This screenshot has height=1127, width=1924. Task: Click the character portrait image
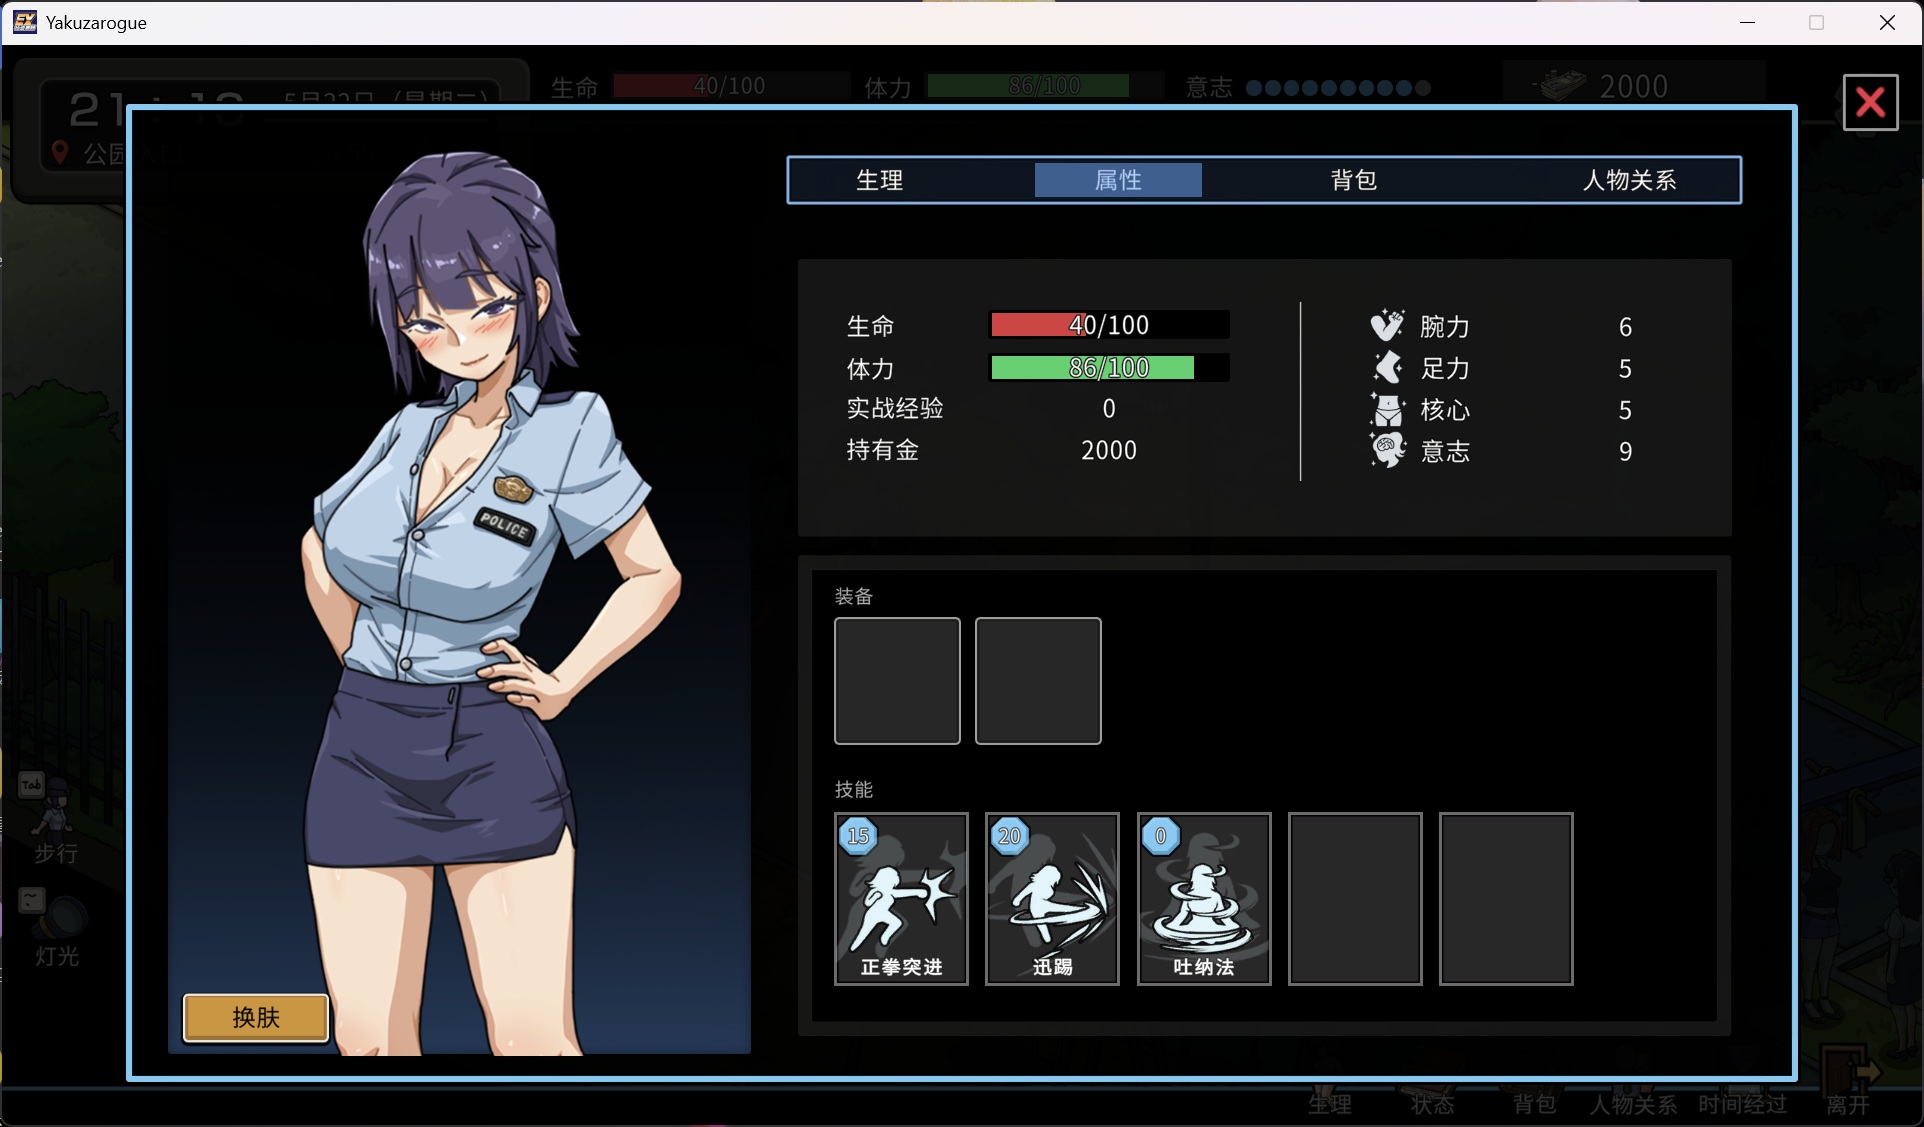pos(459,600)
